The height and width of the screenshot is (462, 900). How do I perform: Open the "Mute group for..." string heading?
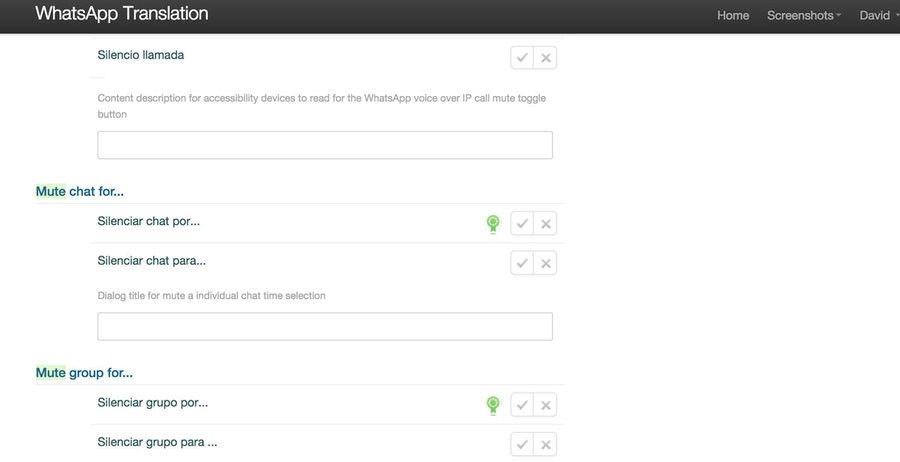(x=84, y=372)
